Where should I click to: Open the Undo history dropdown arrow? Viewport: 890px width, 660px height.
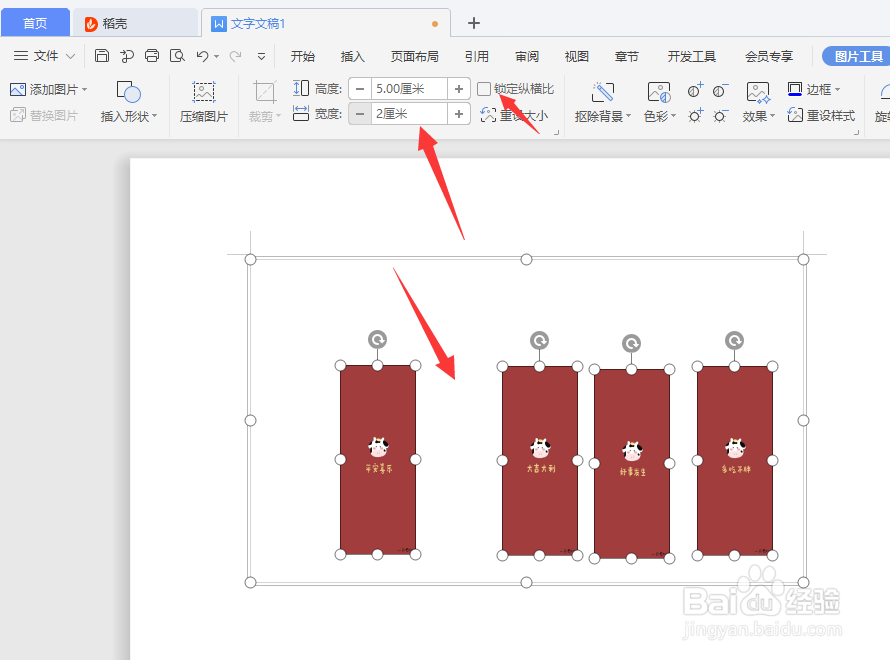tap(217, 56)
